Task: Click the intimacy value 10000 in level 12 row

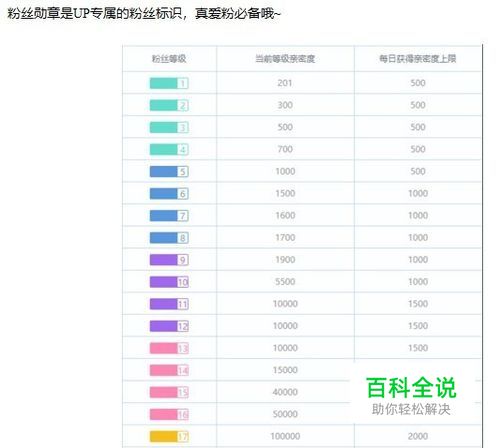Action: pyautogui.click(x=285, y=326)
